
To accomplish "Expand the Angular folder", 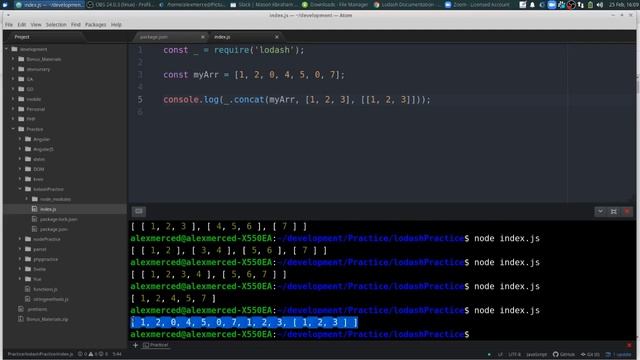I will [x=20, y=139].
